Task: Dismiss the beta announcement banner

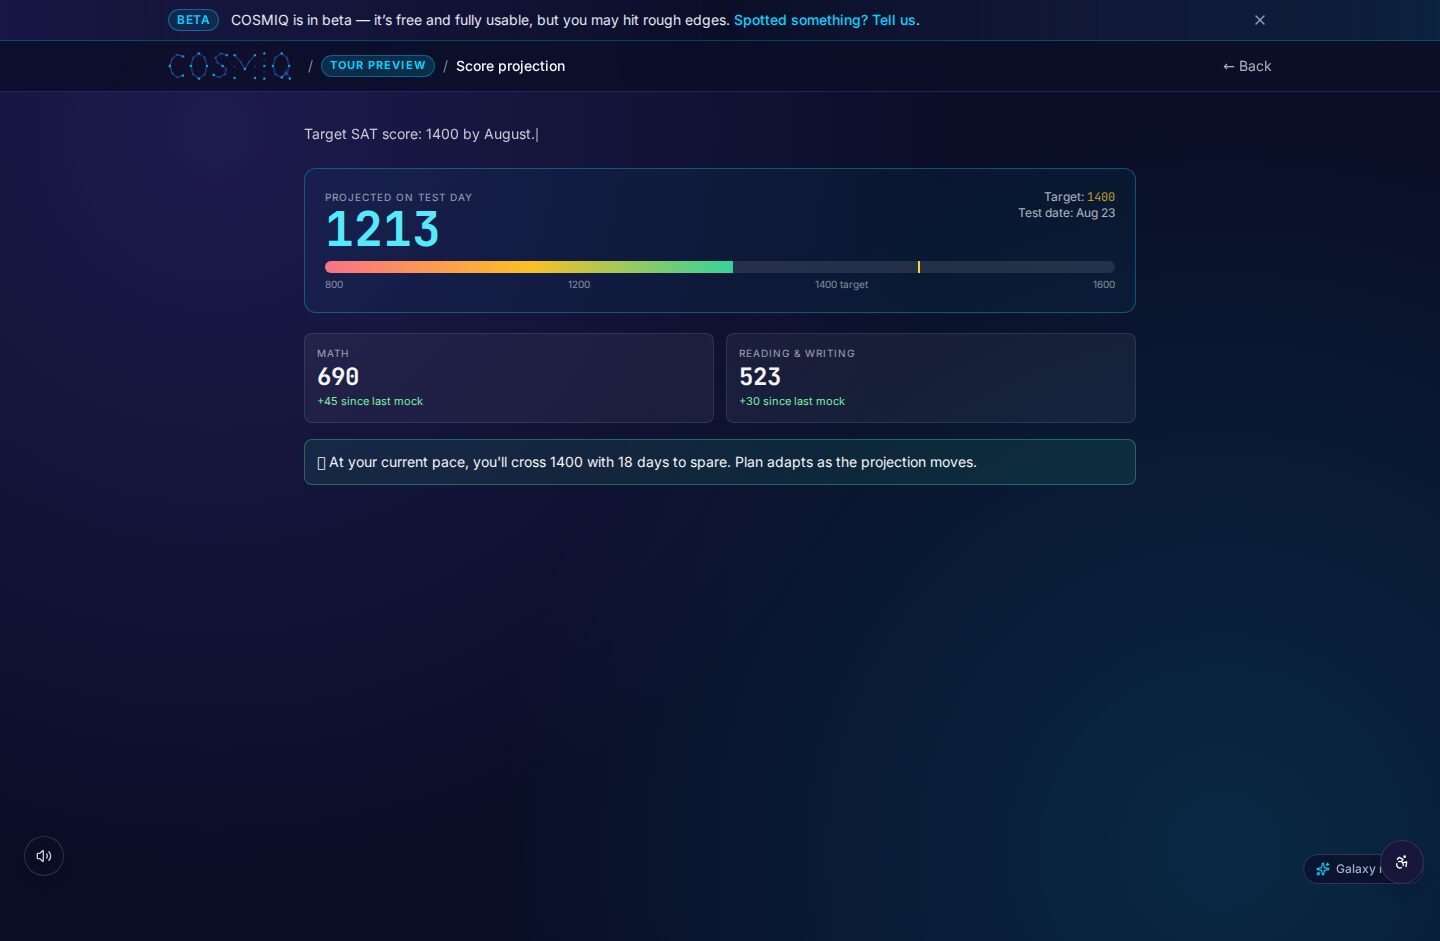Action: tap(1260, 20)
